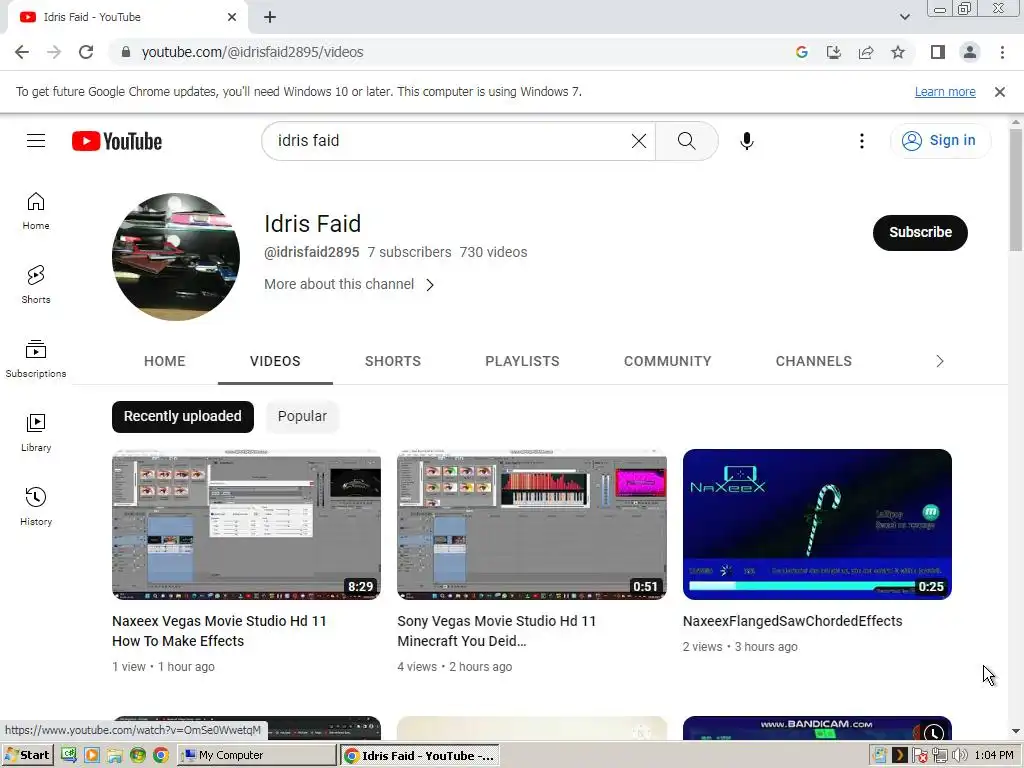The height and width of the screenshot is (768, 1024).
Task: Select the Recently uploaded filter chip
Action: (x=183, y=417)
